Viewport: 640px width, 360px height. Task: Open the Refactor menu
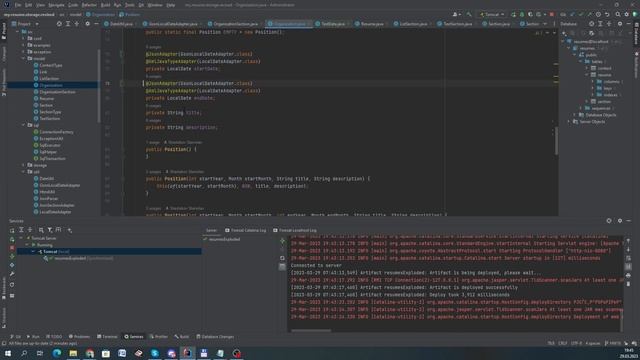pos(89,5)
